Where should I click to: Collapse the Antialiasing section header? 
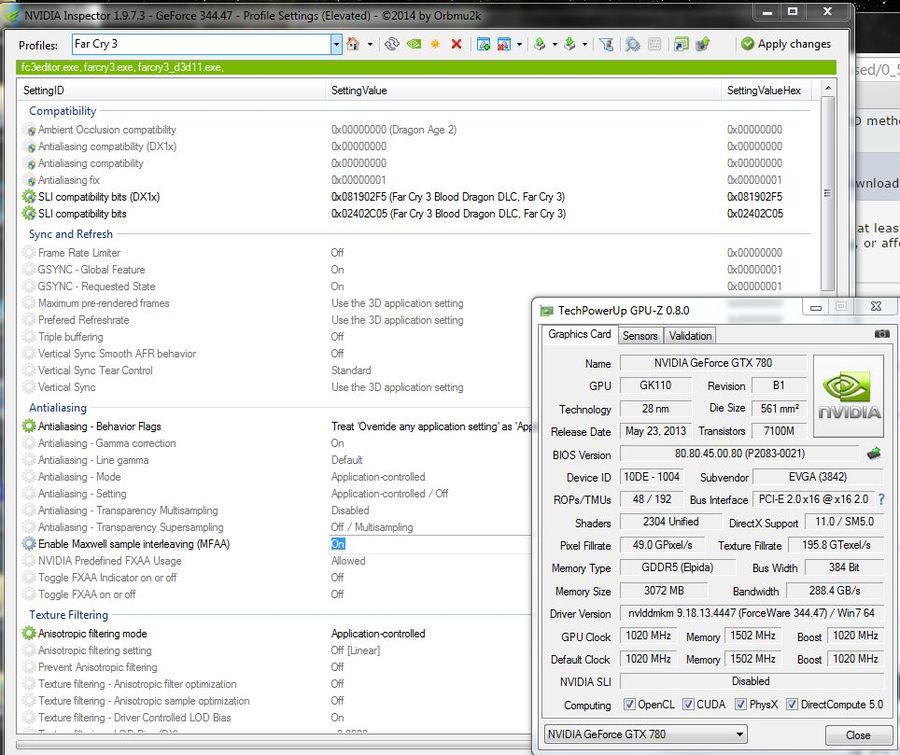pyautogui.click(x=57, y=408)
